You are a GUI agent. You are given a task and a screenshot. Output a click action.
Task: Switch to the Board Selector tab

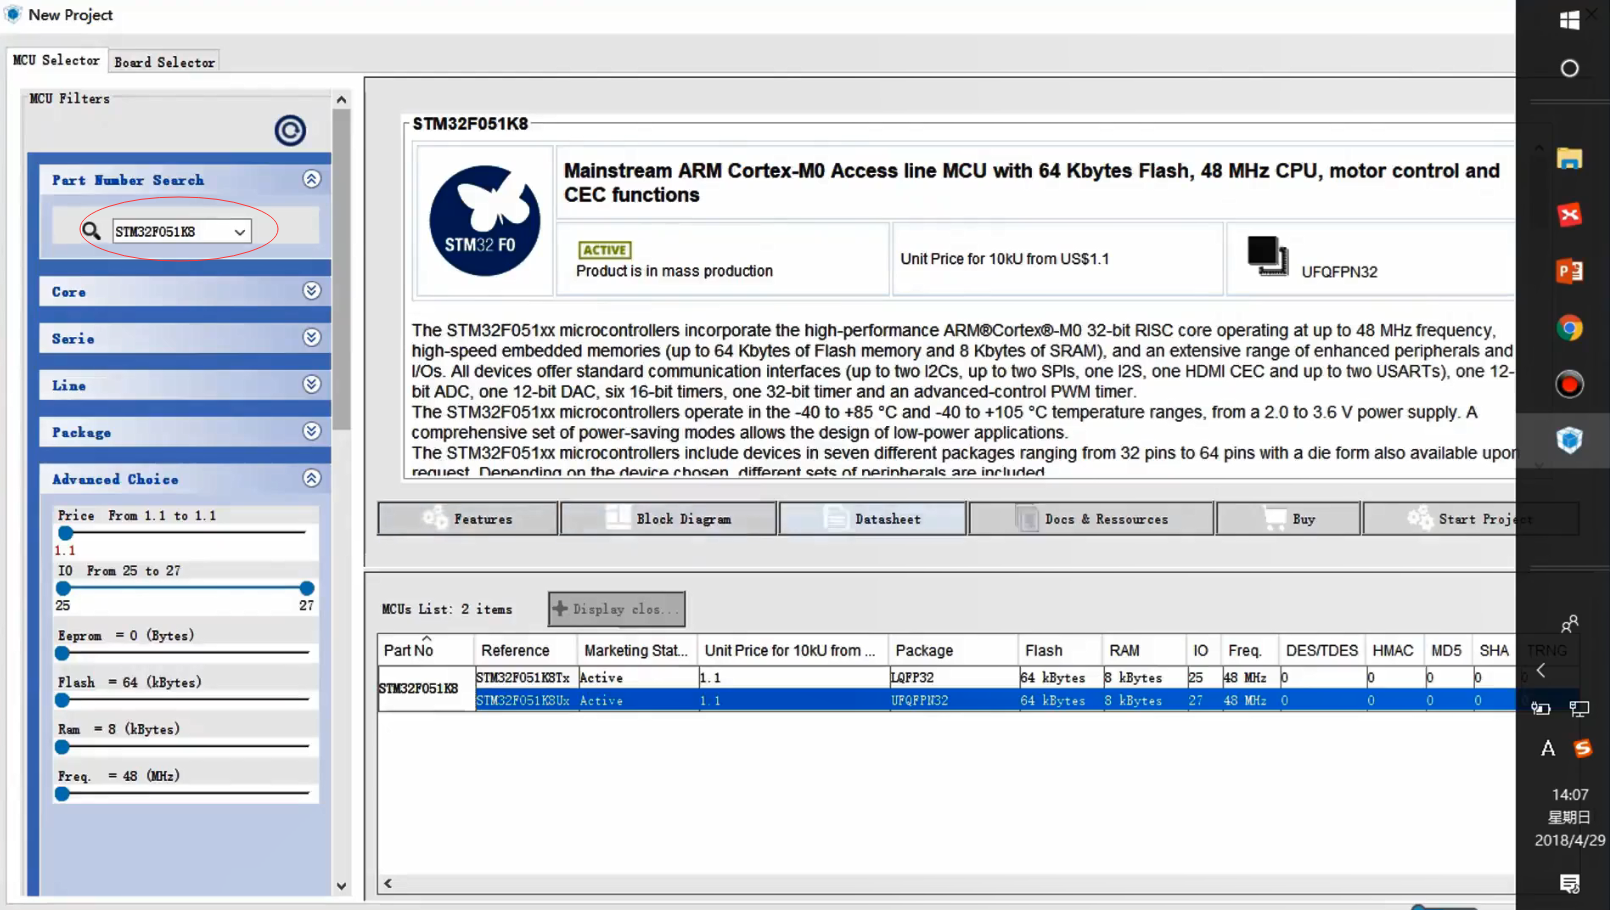164,62
